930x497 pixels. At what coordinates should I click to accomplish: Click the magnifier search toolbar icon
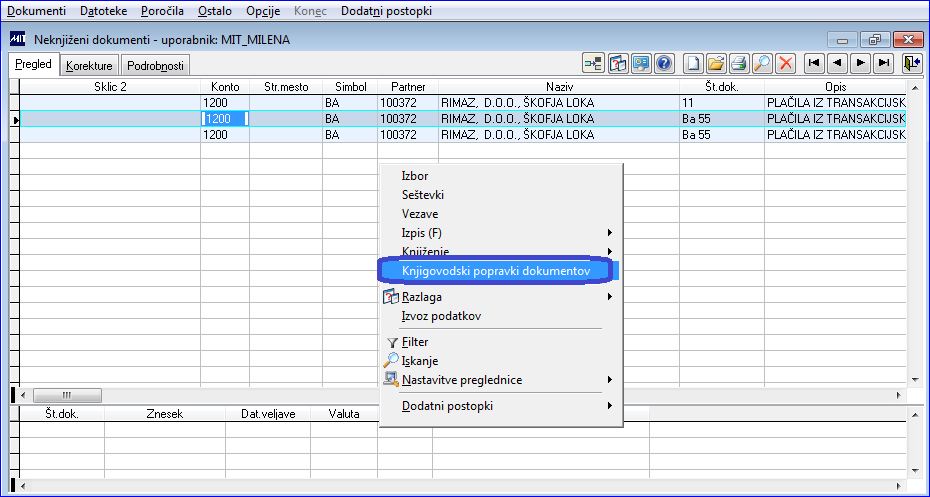[x=762, y=63]
